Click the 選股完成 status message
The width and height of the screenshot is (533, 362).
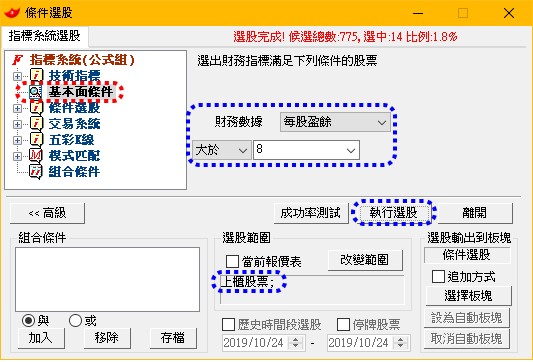click(x=345, y=37)
